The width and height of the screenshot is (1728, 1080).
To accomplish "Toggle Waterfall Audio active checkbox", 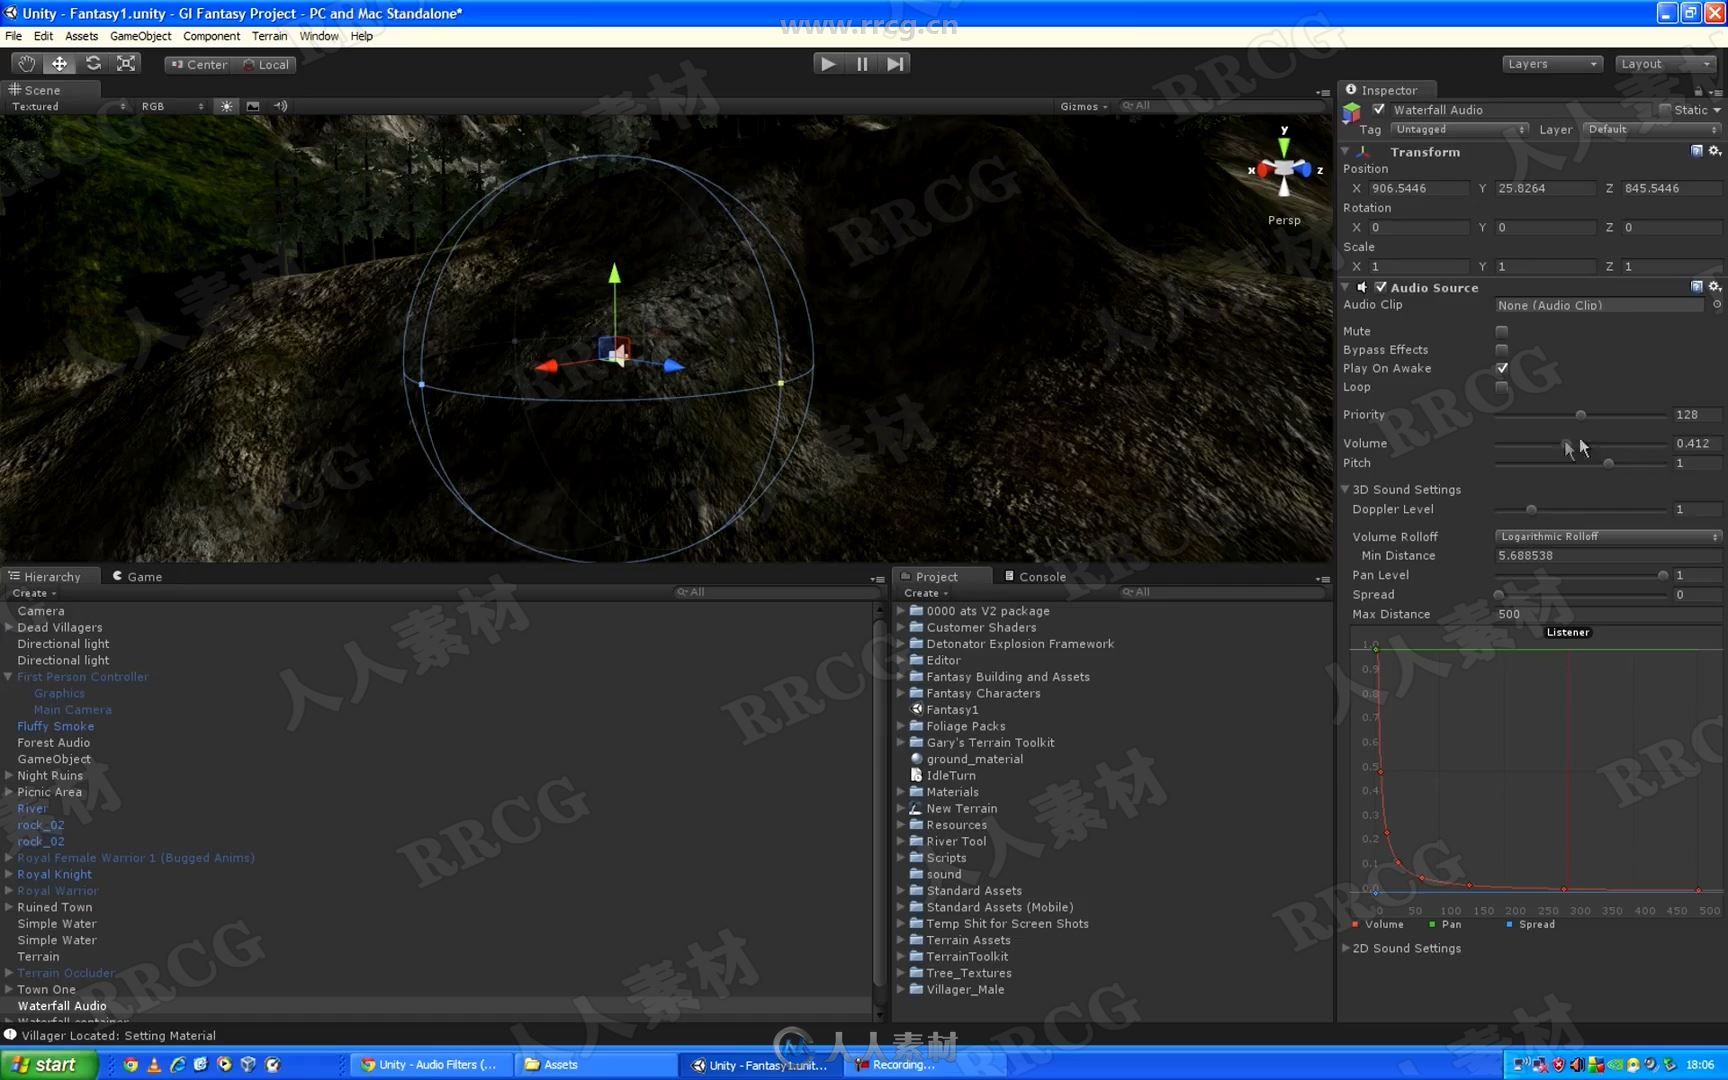I will (x=1379, y=109).
